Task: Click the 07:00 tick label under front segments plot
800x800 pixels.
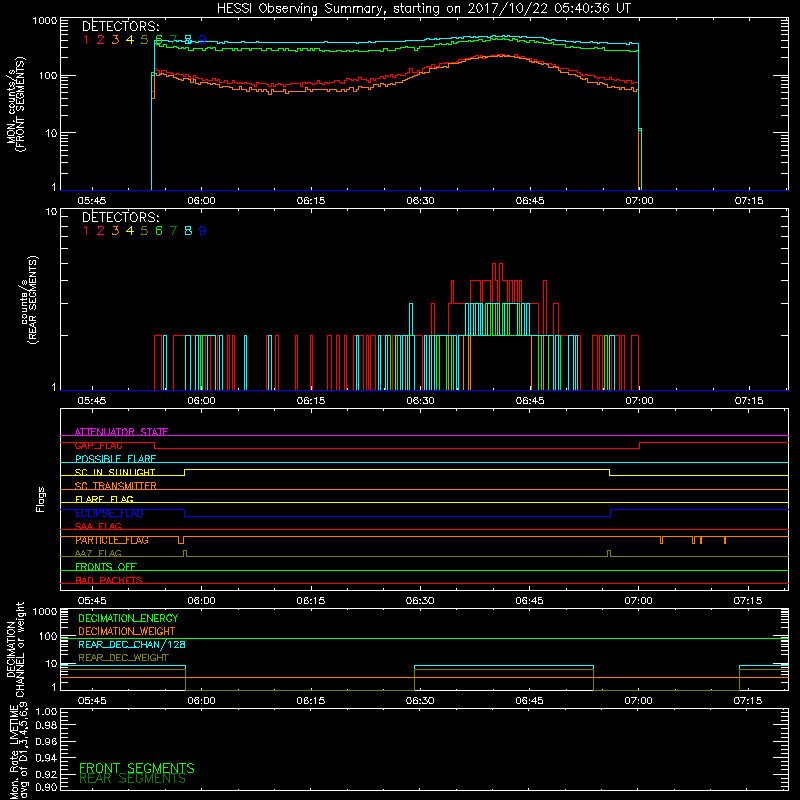Action: coord(639,201)
